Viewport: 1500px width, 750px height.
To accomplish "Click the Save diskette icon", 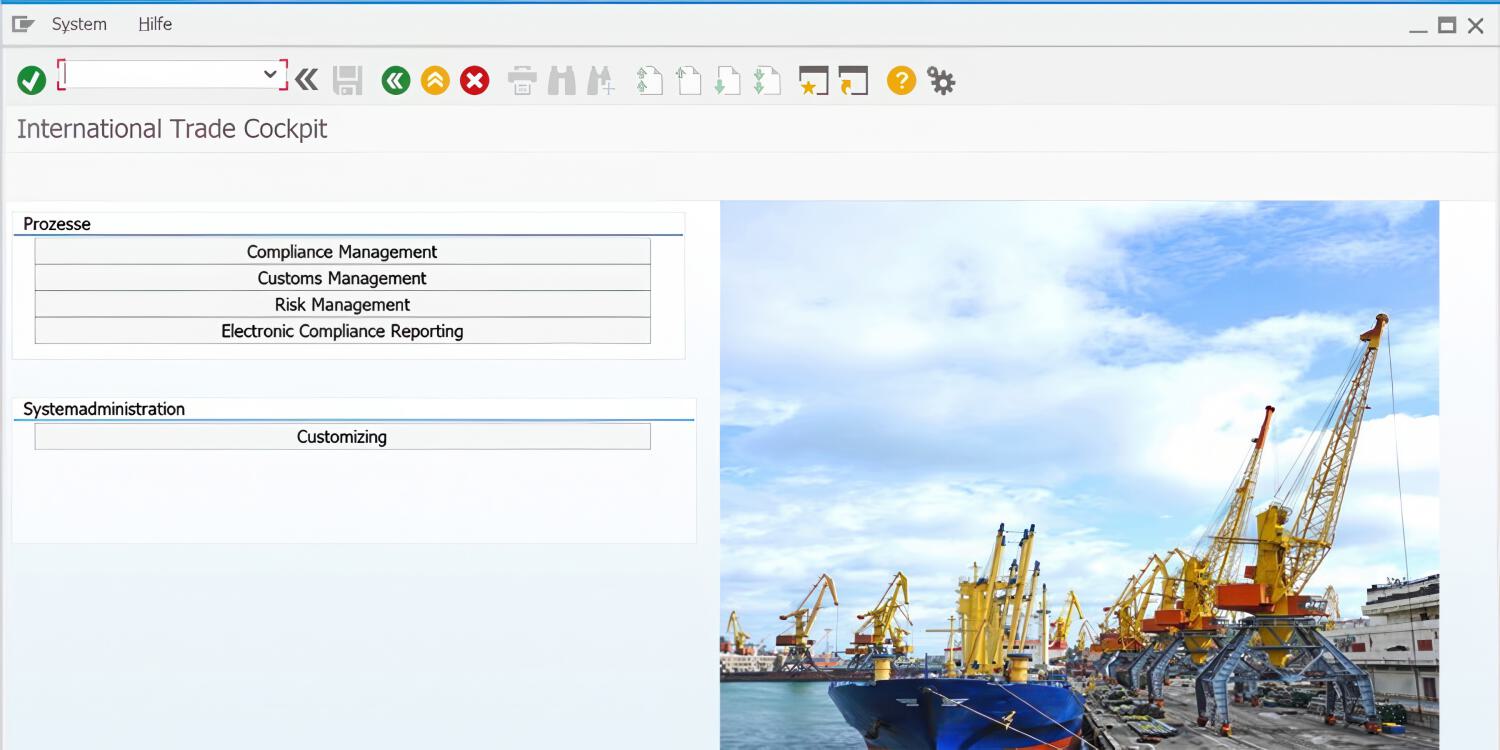I will coord(347,80).
